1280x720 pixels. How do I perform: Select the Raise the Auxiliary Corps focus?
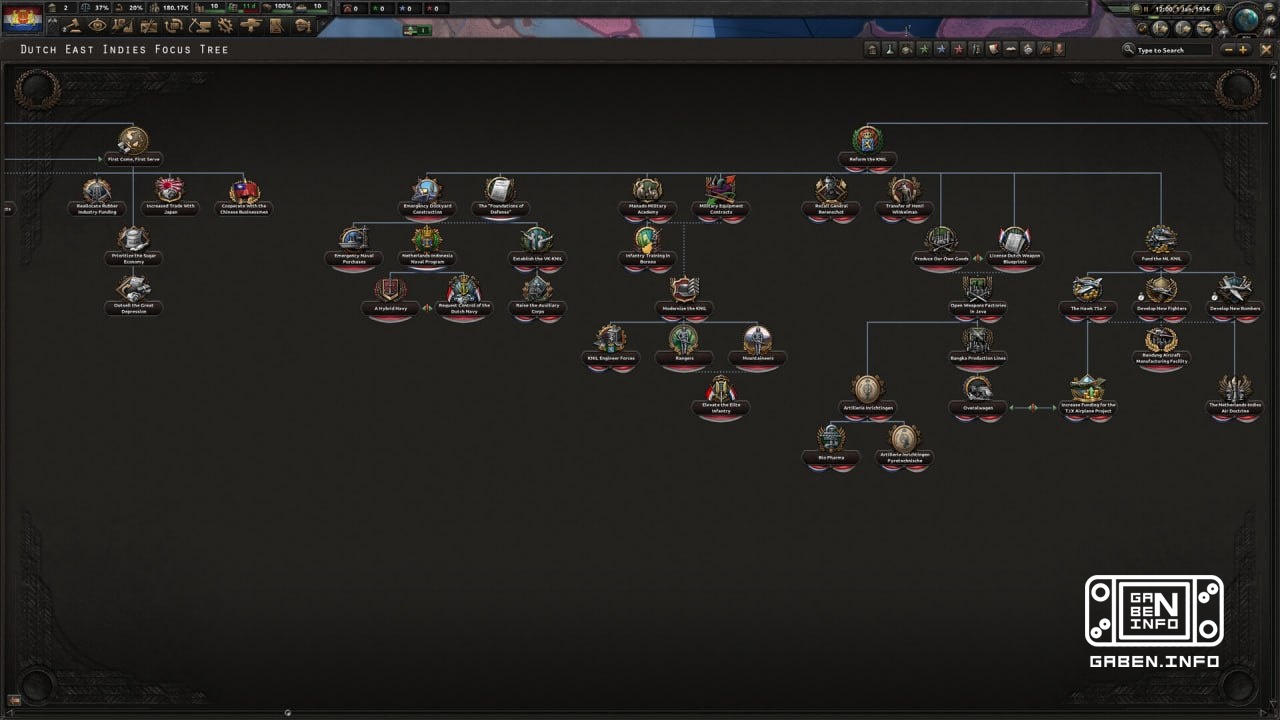point(537,296)
